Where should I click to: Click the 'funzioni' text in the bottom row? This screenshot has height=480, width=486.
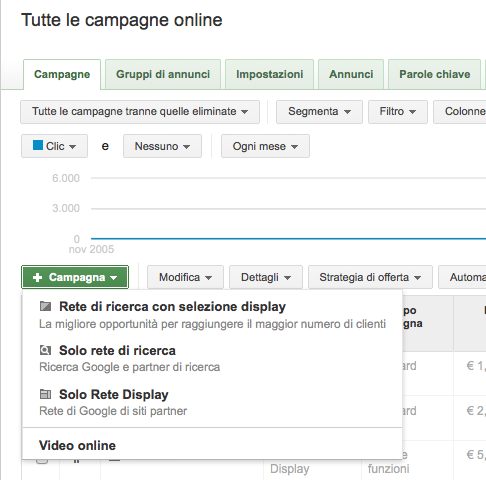click(388, 469)
